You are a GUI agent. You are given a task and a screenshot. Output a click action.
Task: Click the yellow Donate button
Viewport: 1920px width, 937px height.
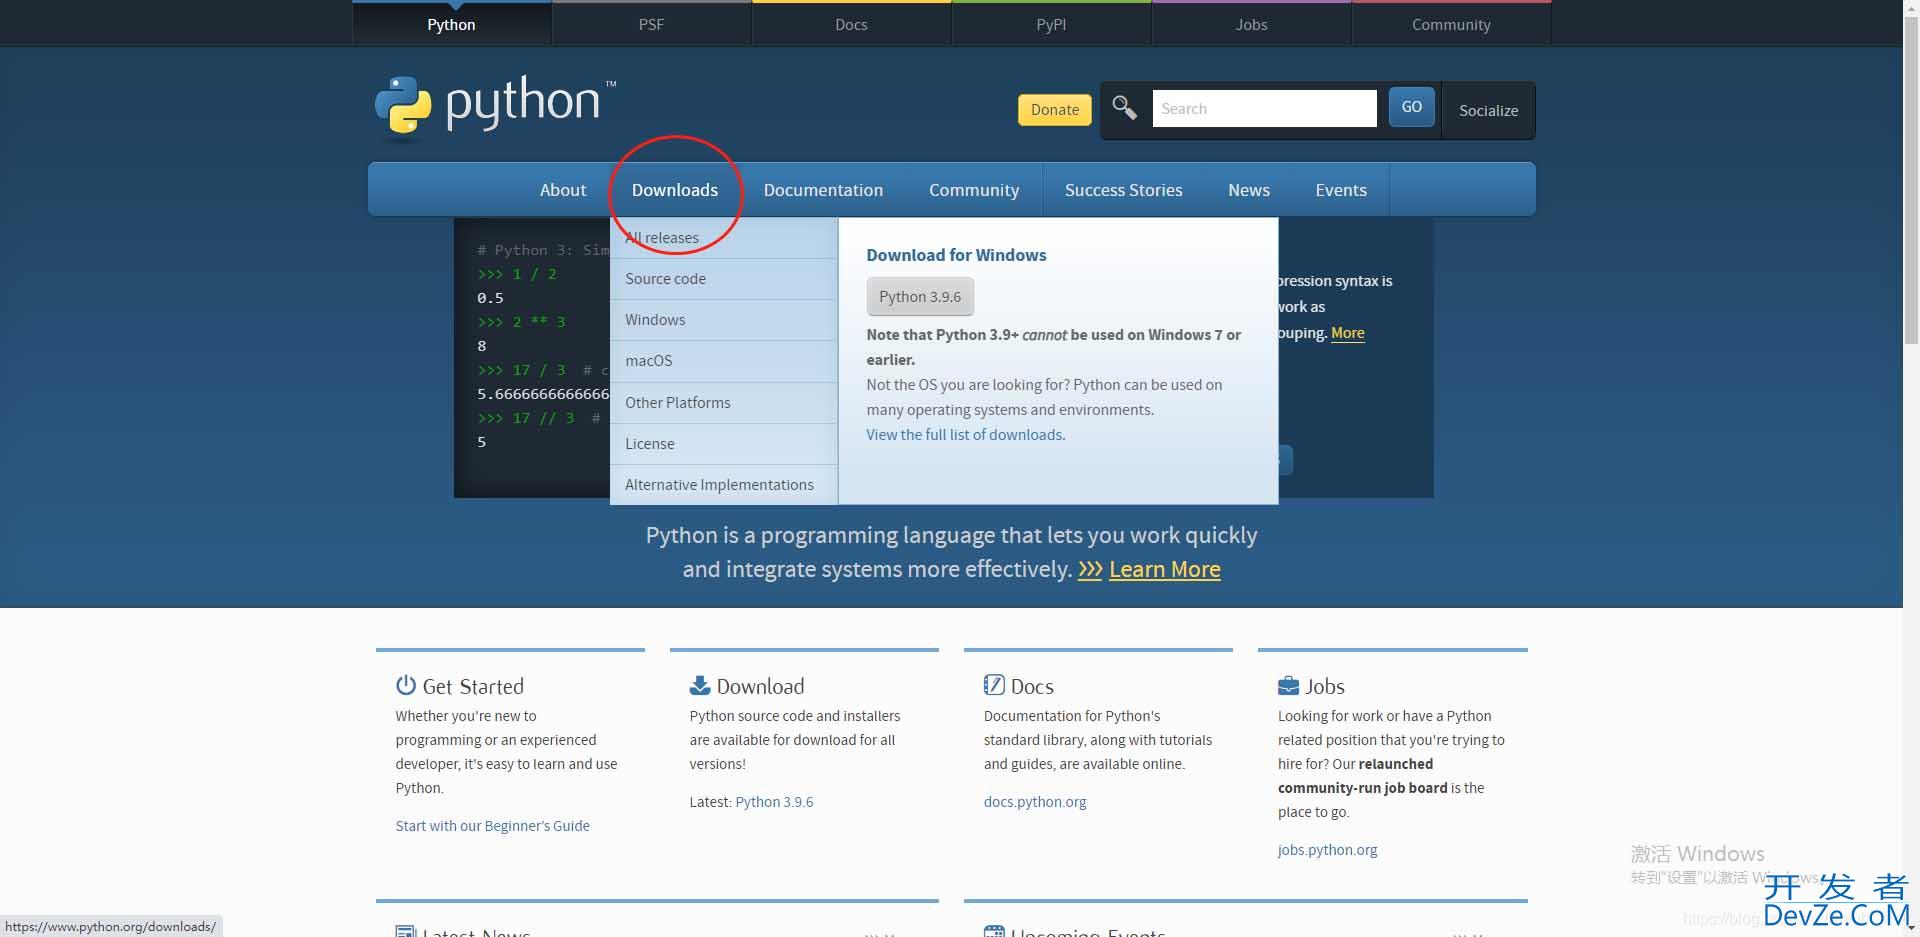1054,110
